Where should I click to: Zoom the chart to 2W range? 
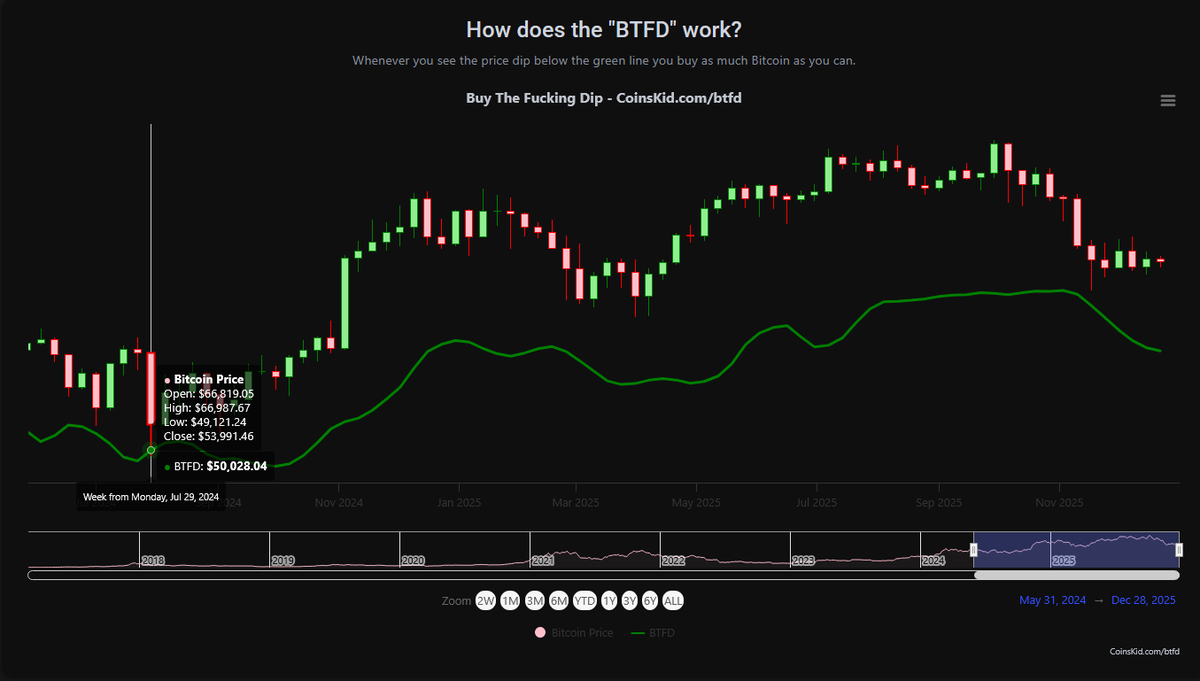[x=486, y=601]
